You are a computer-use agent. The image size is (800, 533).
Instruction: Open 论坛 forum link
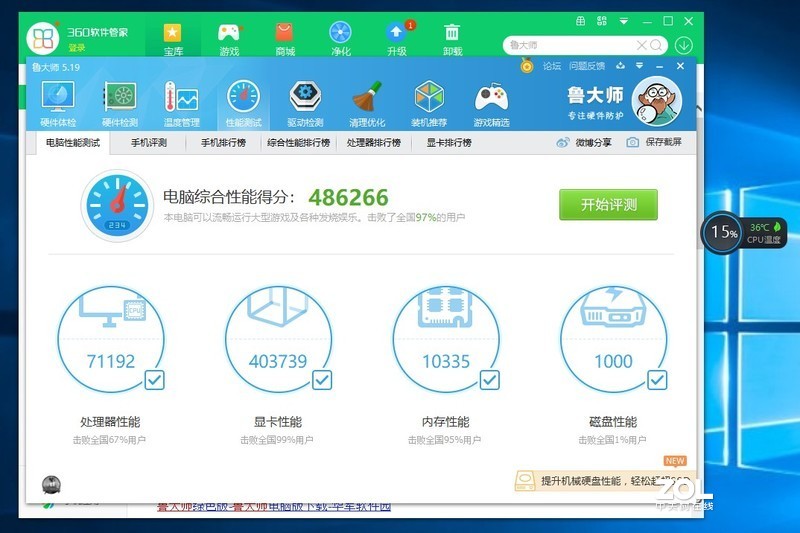coord(552,66)
